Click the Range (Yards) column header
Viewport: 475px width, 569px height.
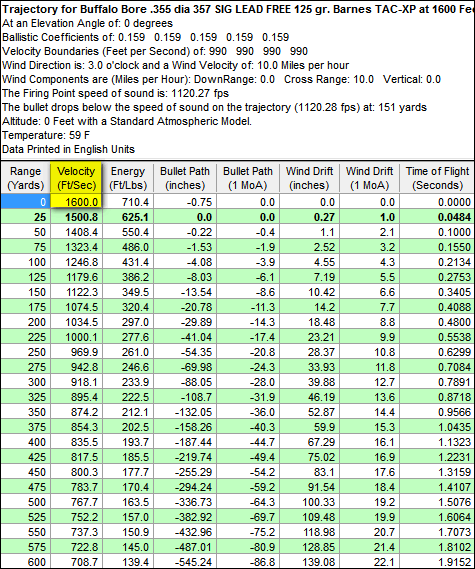coord(25,178)
